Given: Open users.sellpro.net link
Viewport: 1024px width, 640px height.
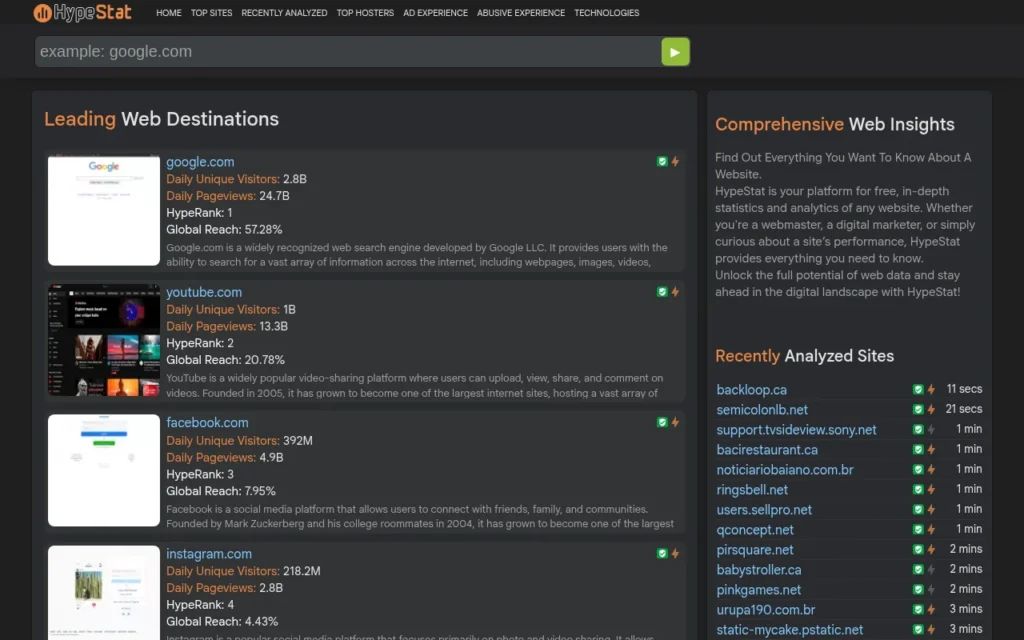Looking at the screenshot, I should [x=764, y=510].
